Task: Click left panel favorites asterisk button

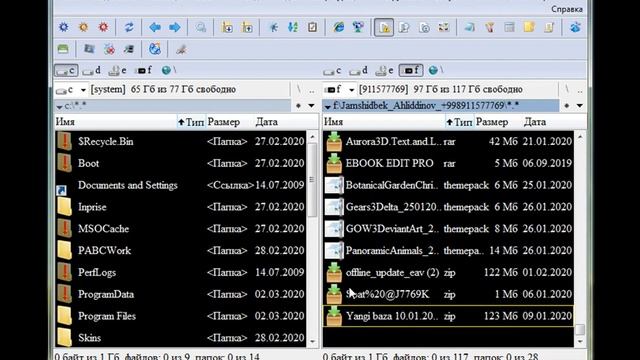Action: 298,106
